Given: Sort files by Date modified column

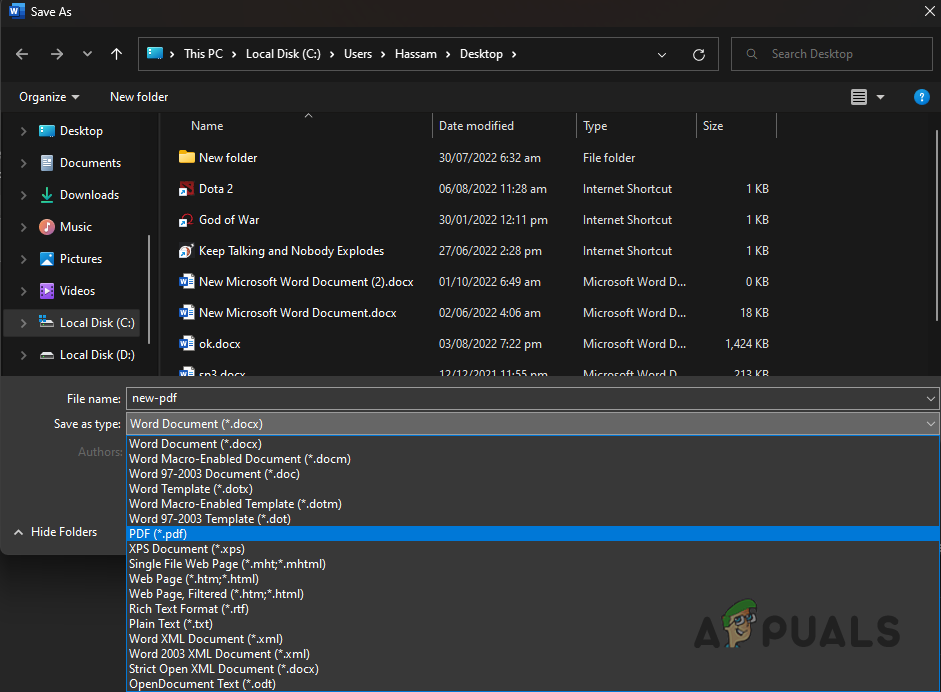Looking at the screenshot, I should click(x=476, y=126).
